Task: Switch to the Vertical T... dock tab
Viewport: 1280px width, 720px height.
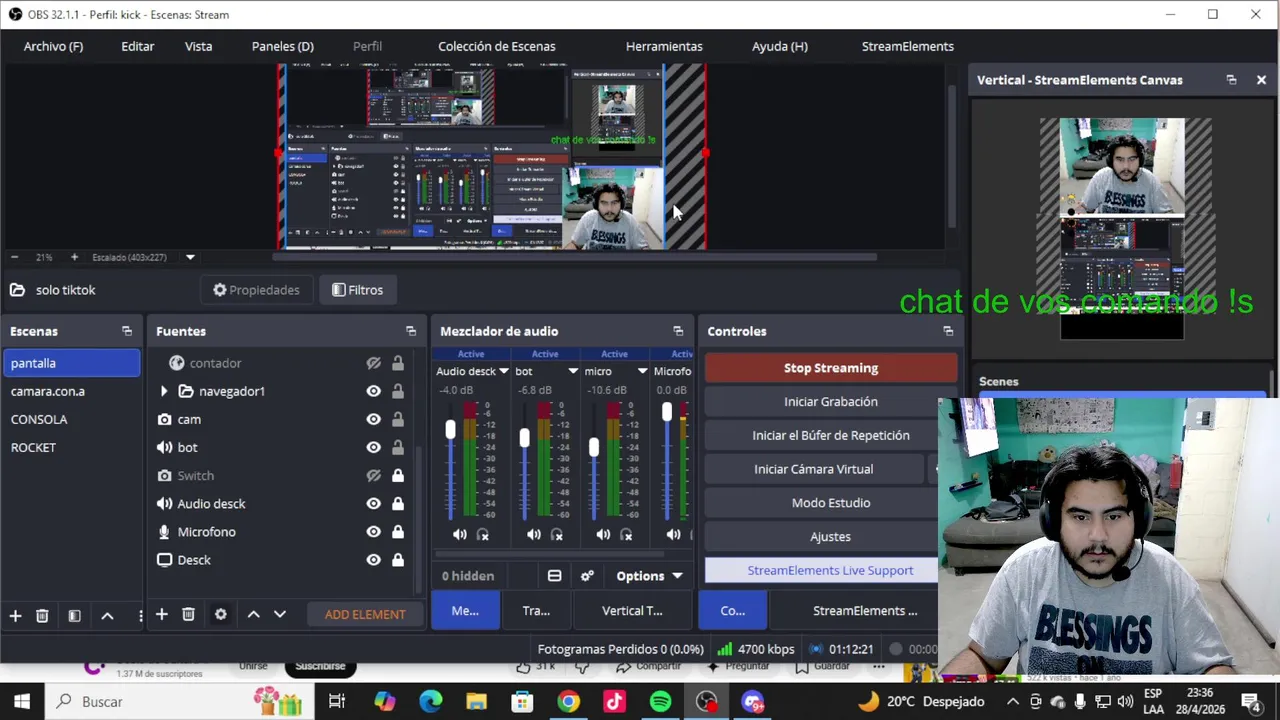Action: coord(632,611)
